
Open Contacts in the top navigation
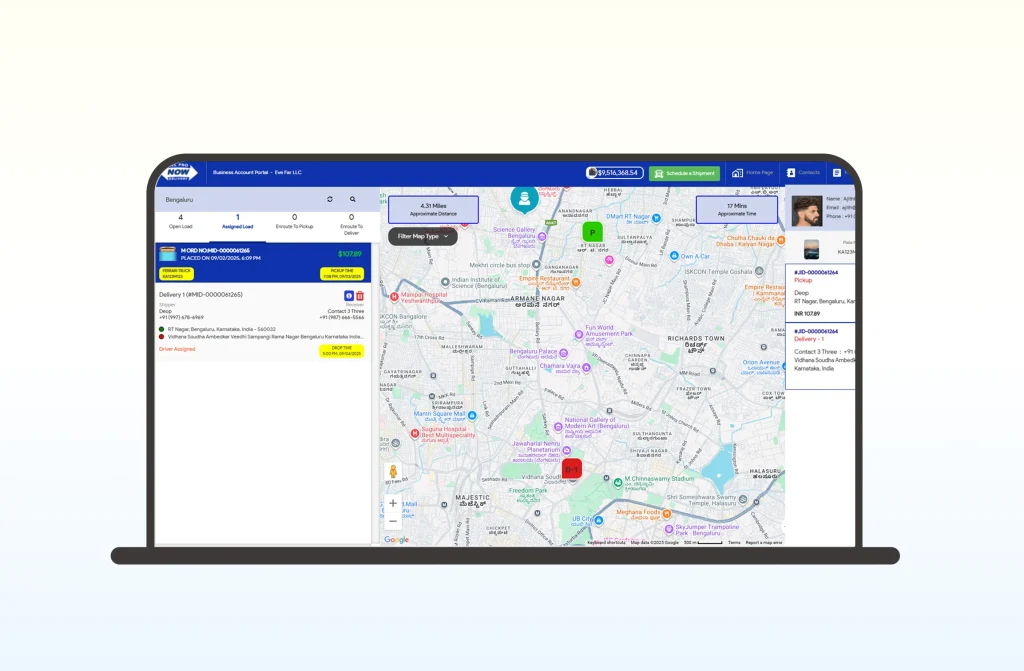point(803,173)
